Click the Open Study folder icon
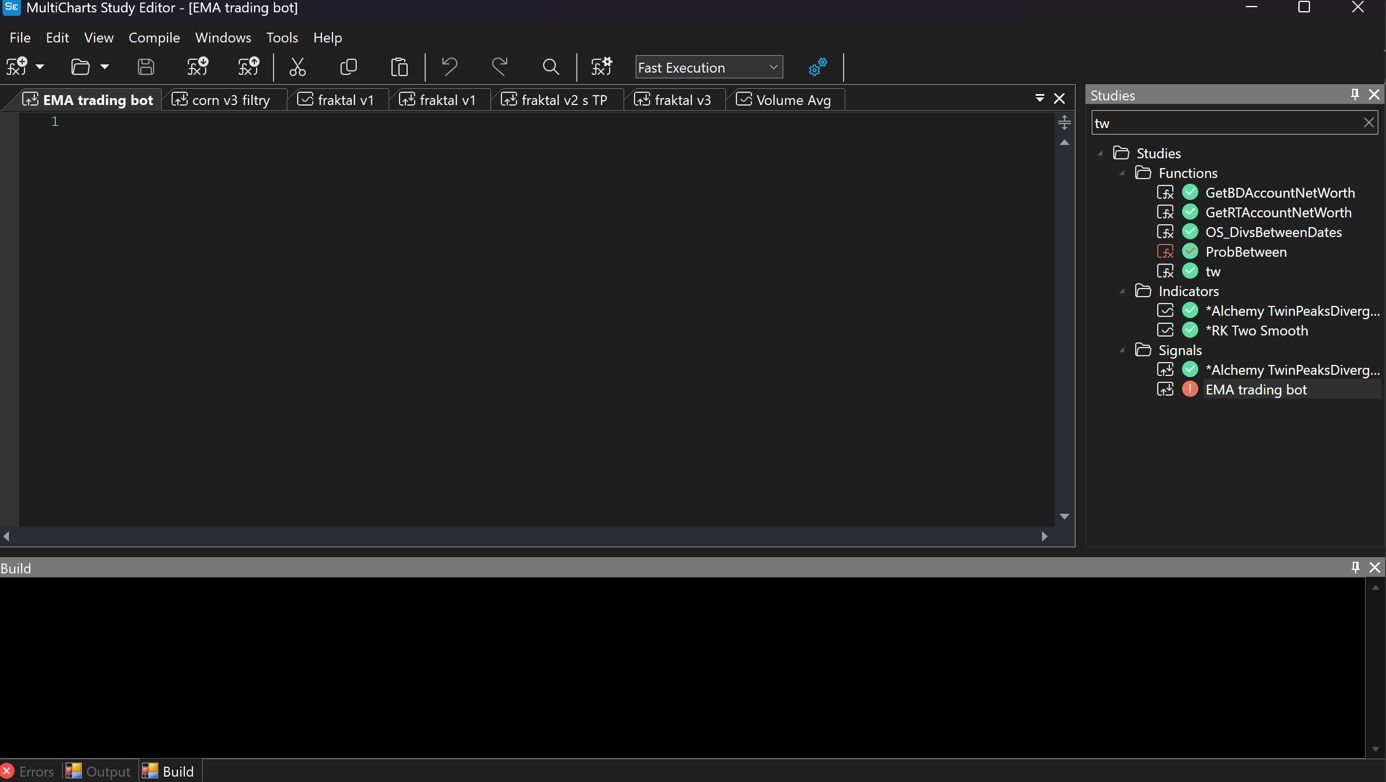Viewport: 1386px width, 782px height. point(80,67)
